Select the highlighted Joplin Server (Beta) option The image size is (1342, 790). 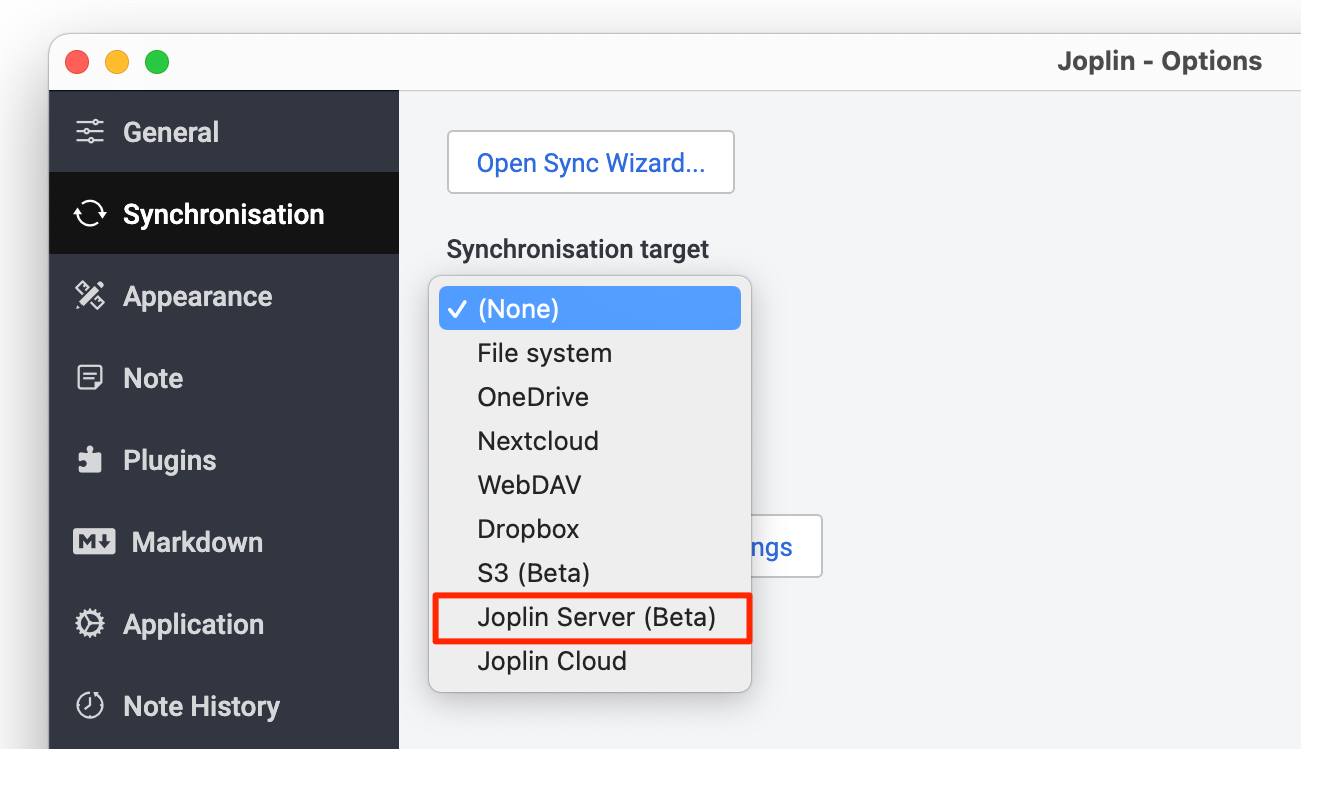590,617
